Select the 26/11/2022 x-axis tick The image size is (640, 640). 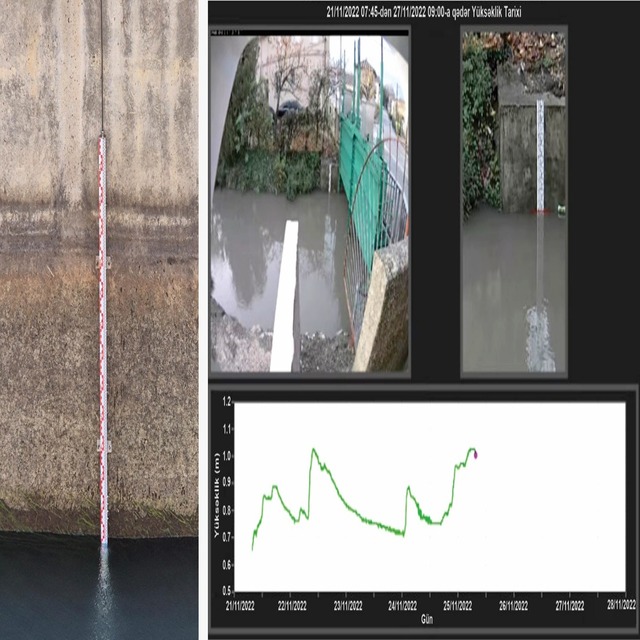coord(512,605)
